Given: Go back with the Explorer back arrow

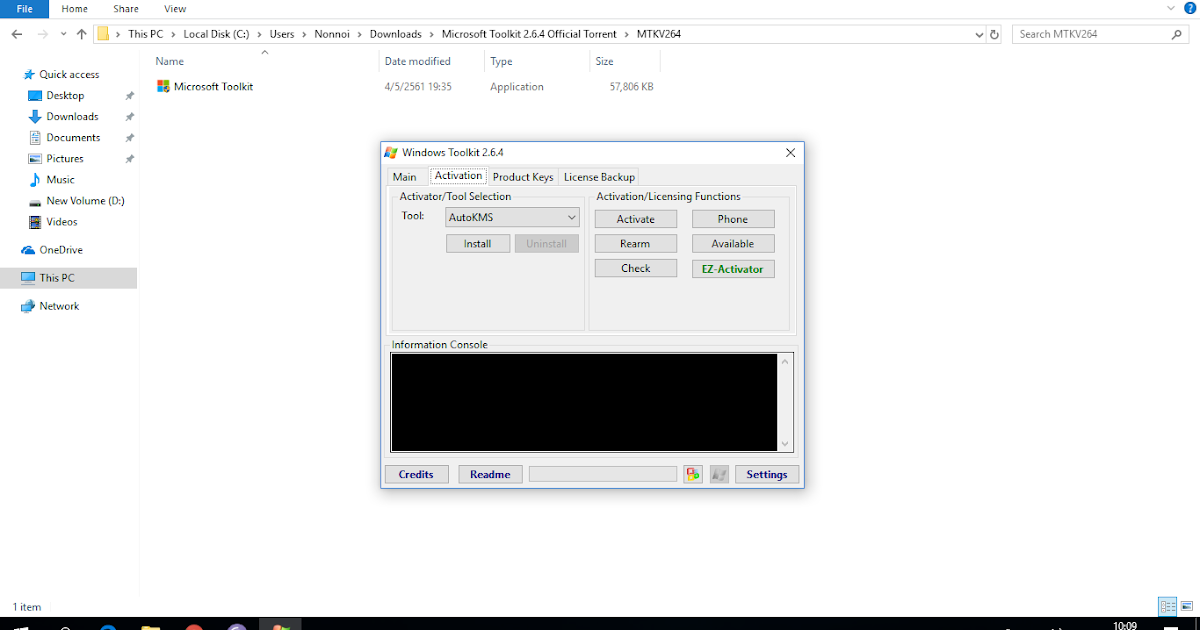Looking at the screenshot, I should tap(17, 34).
